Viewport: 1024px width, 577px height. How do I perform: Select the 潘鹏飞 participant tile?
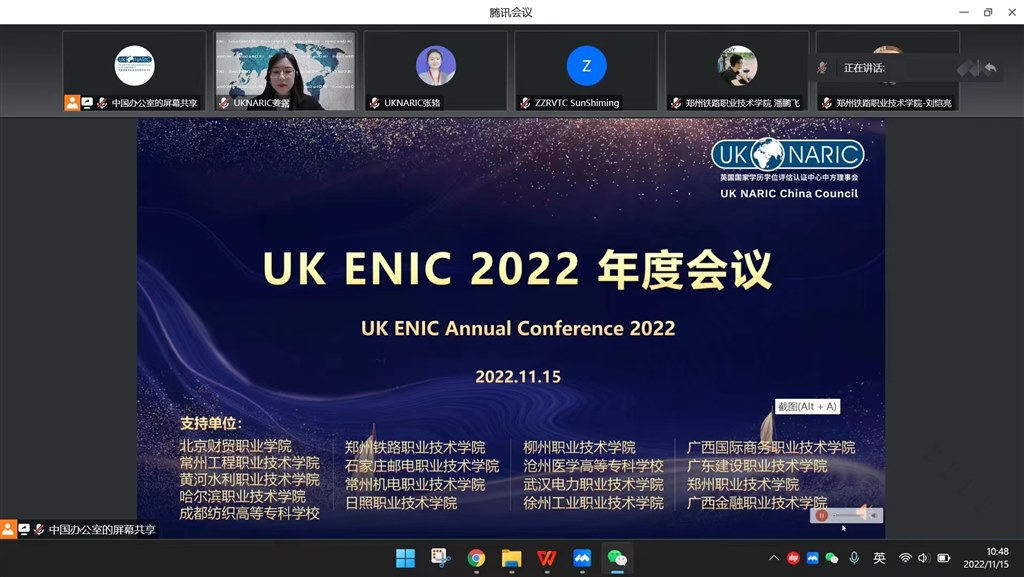click(x=737, y=70)
